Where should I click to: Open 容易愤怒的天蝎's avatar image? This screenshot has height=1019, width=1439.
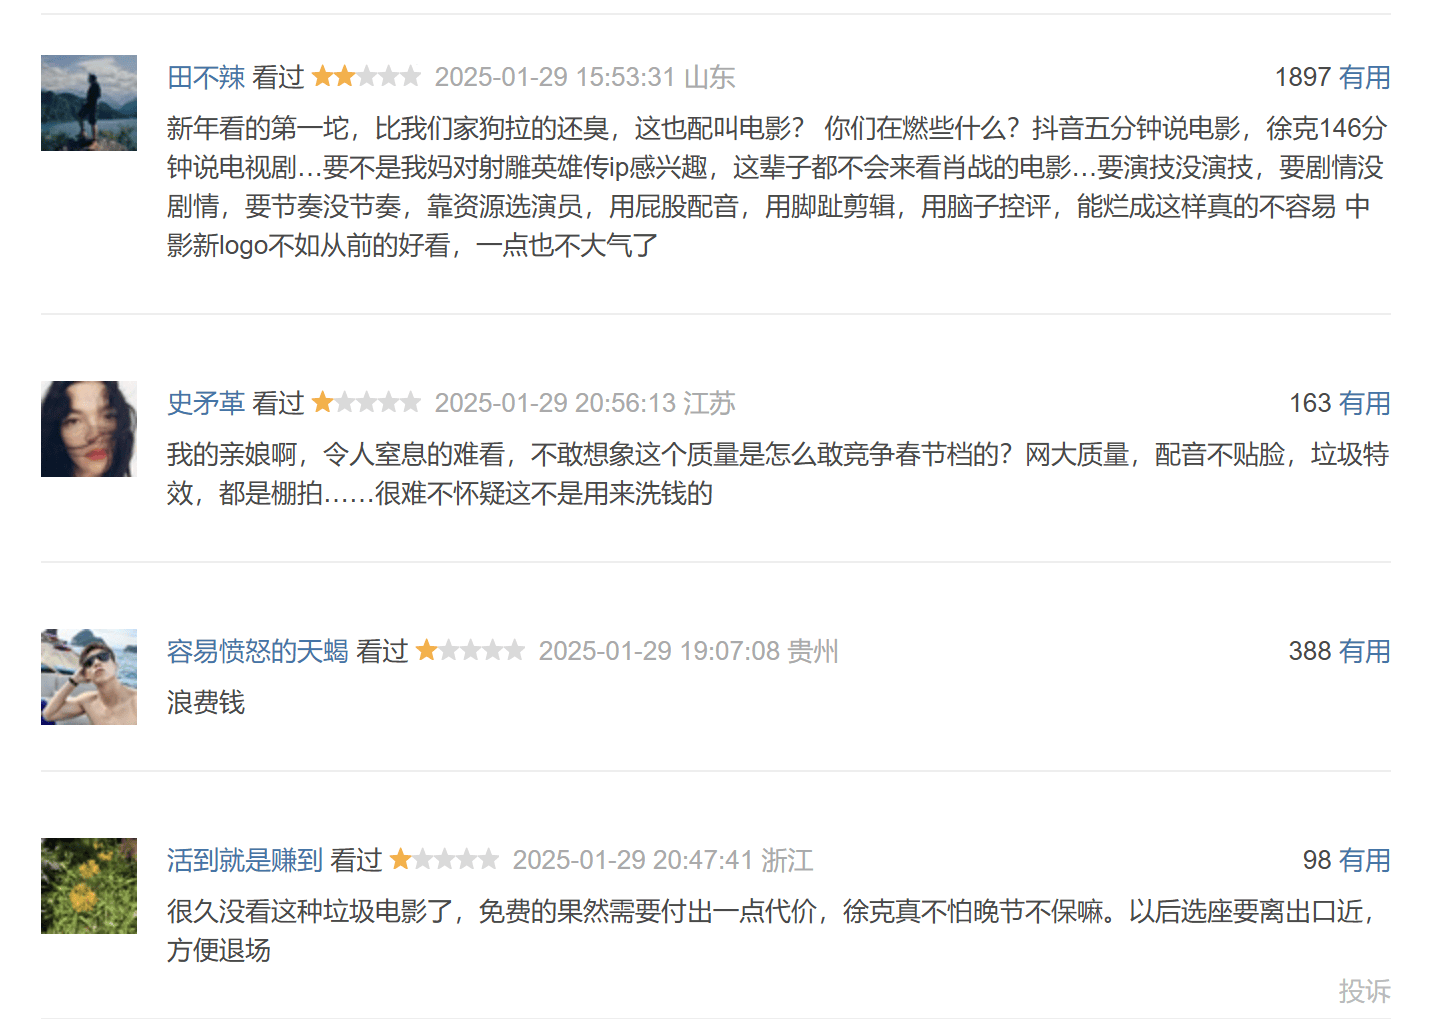click(89, 677)
